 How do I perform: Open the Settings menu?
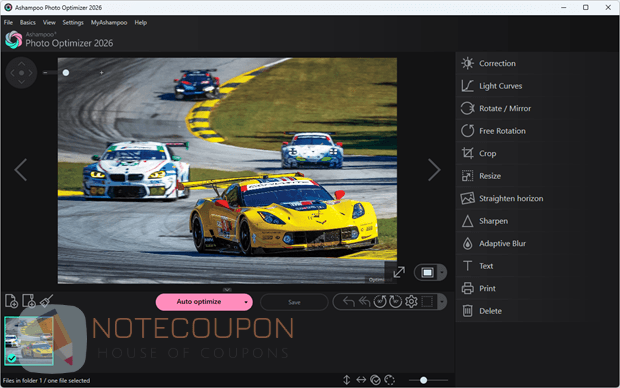point(73,23)
